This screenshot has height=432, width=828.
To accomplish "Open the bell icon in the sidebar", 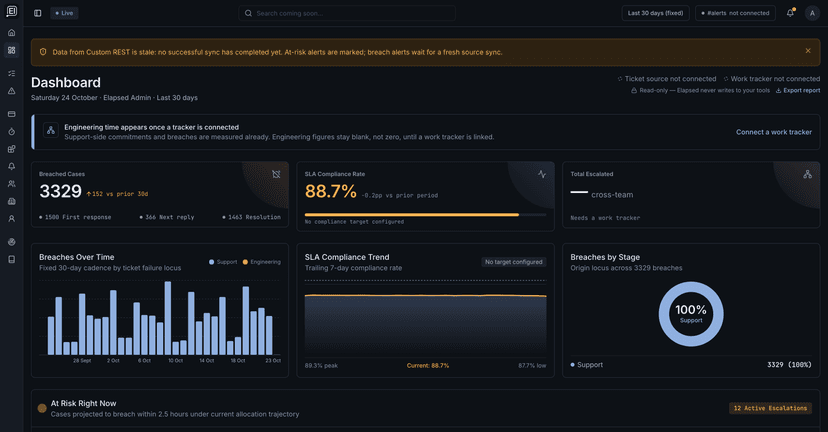I will [12, 166].
